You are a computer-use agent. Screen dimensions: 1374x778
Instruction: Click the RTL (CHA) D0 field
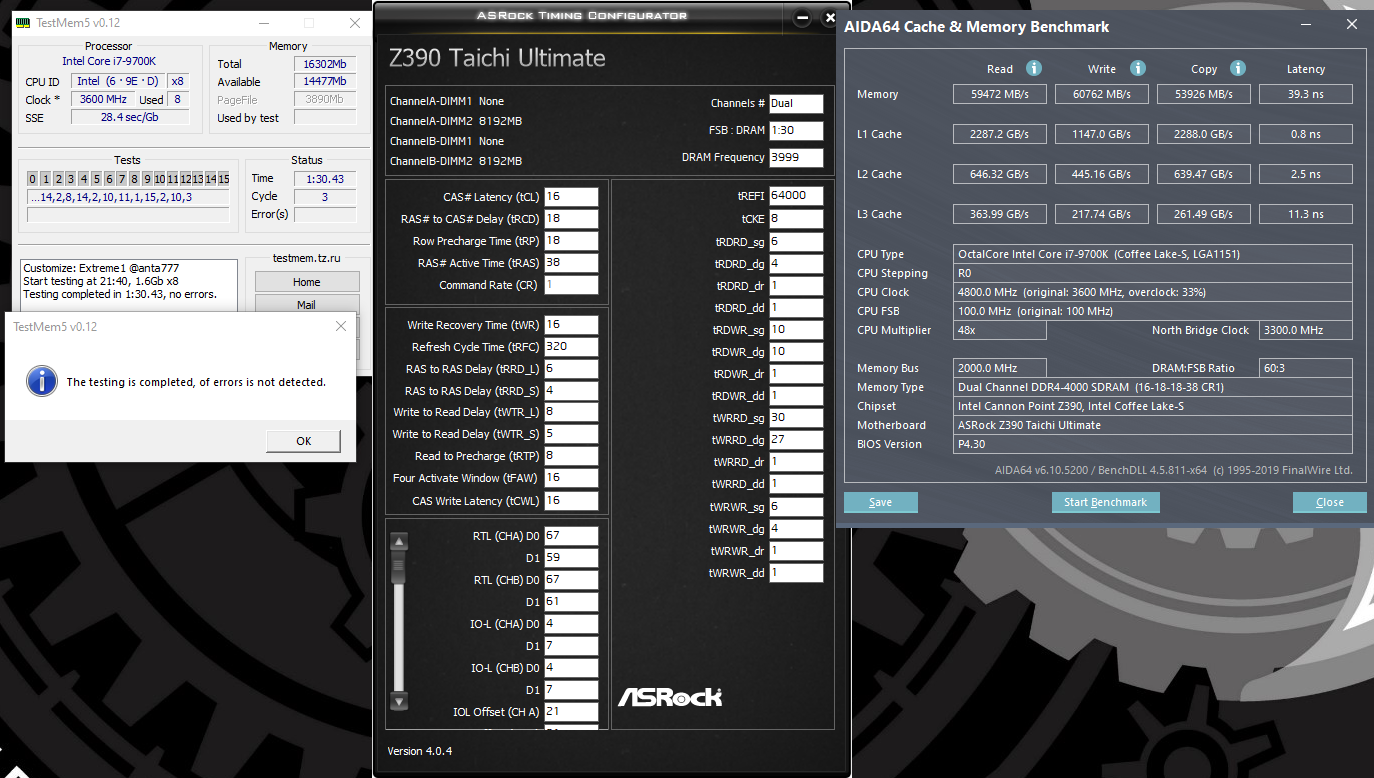click(x=571, y=536)
